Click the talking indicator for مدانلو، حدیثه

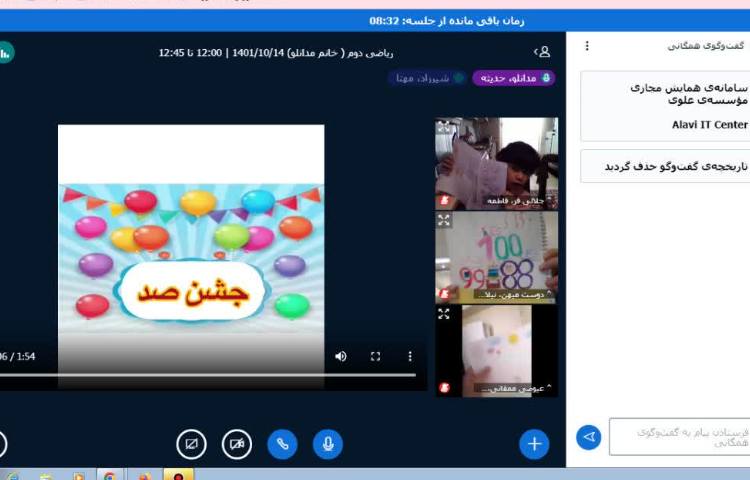(514, 78)
